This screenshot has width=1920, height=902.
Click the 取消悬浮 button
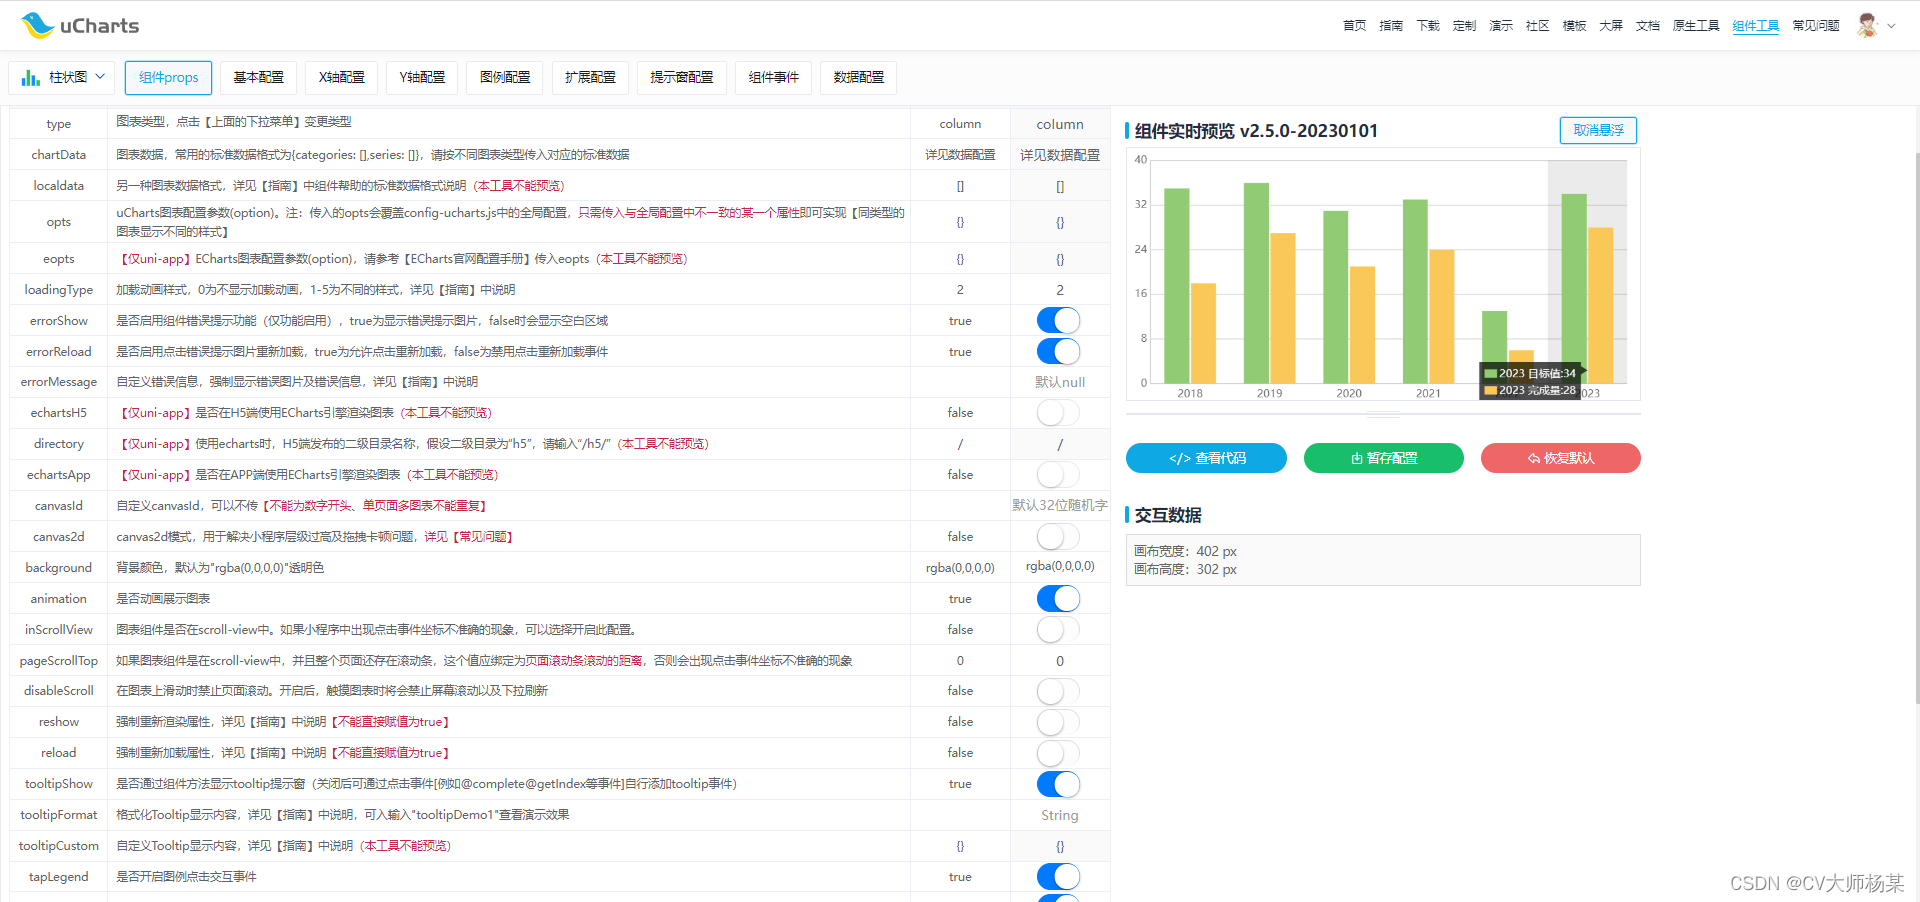[x=1597, y=130]
